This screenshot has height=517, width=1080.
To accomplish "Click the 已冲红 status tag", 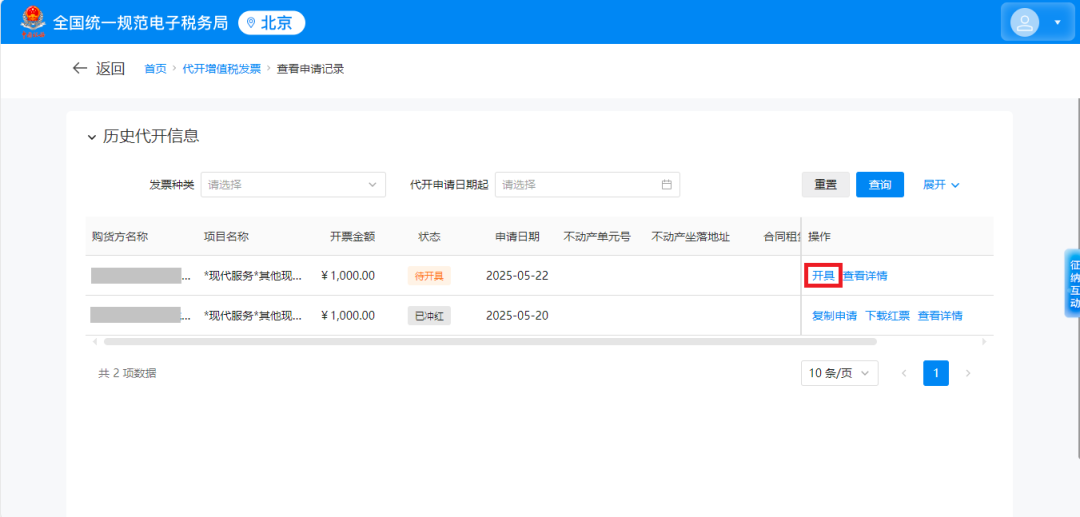I will click(429, 316).
